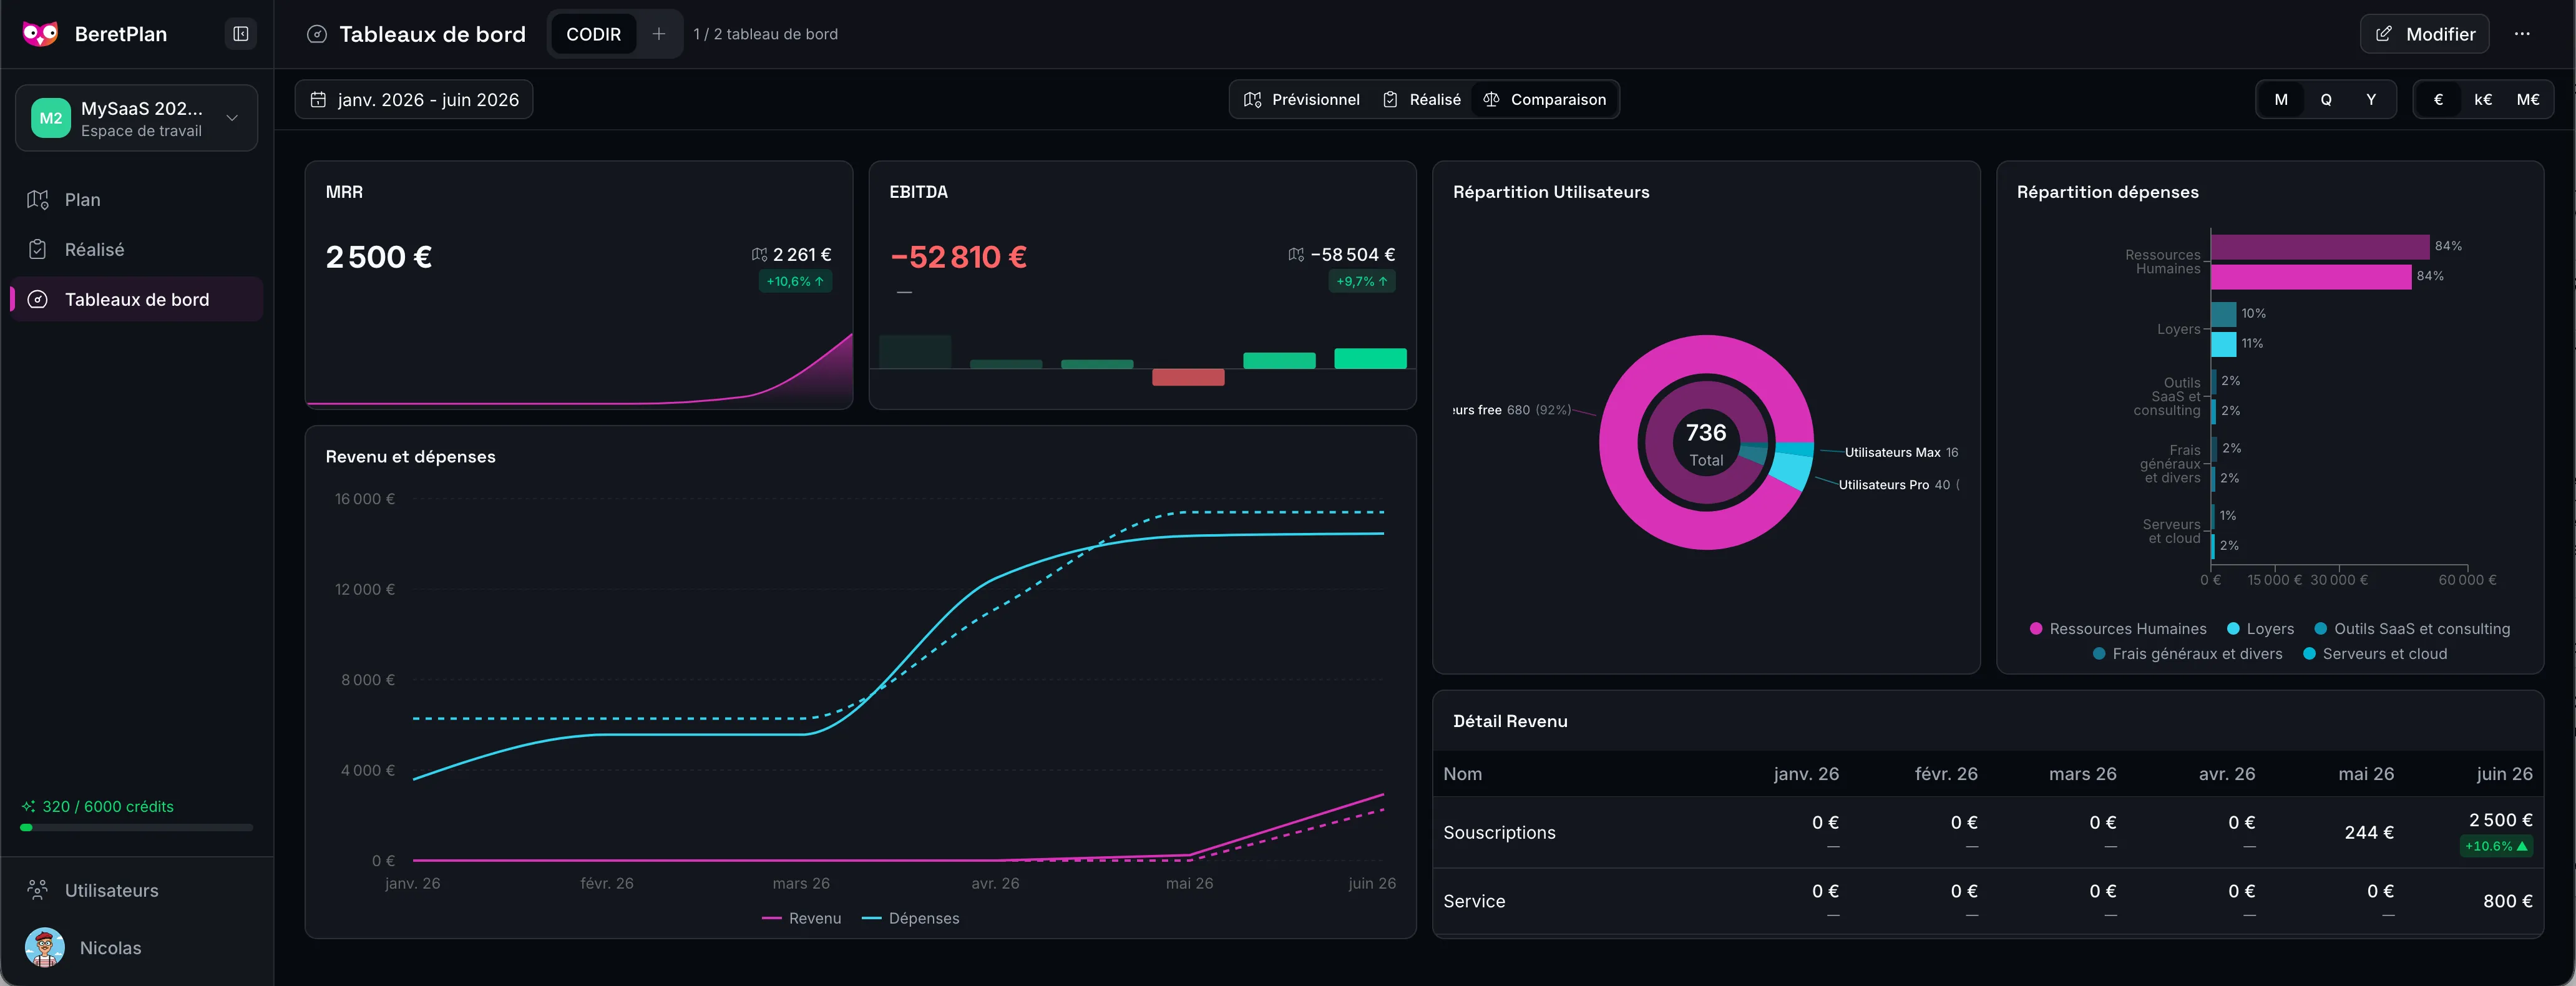
Task: Click the forecast map icon beside −58 504 €
Action: click(1296, 255)
